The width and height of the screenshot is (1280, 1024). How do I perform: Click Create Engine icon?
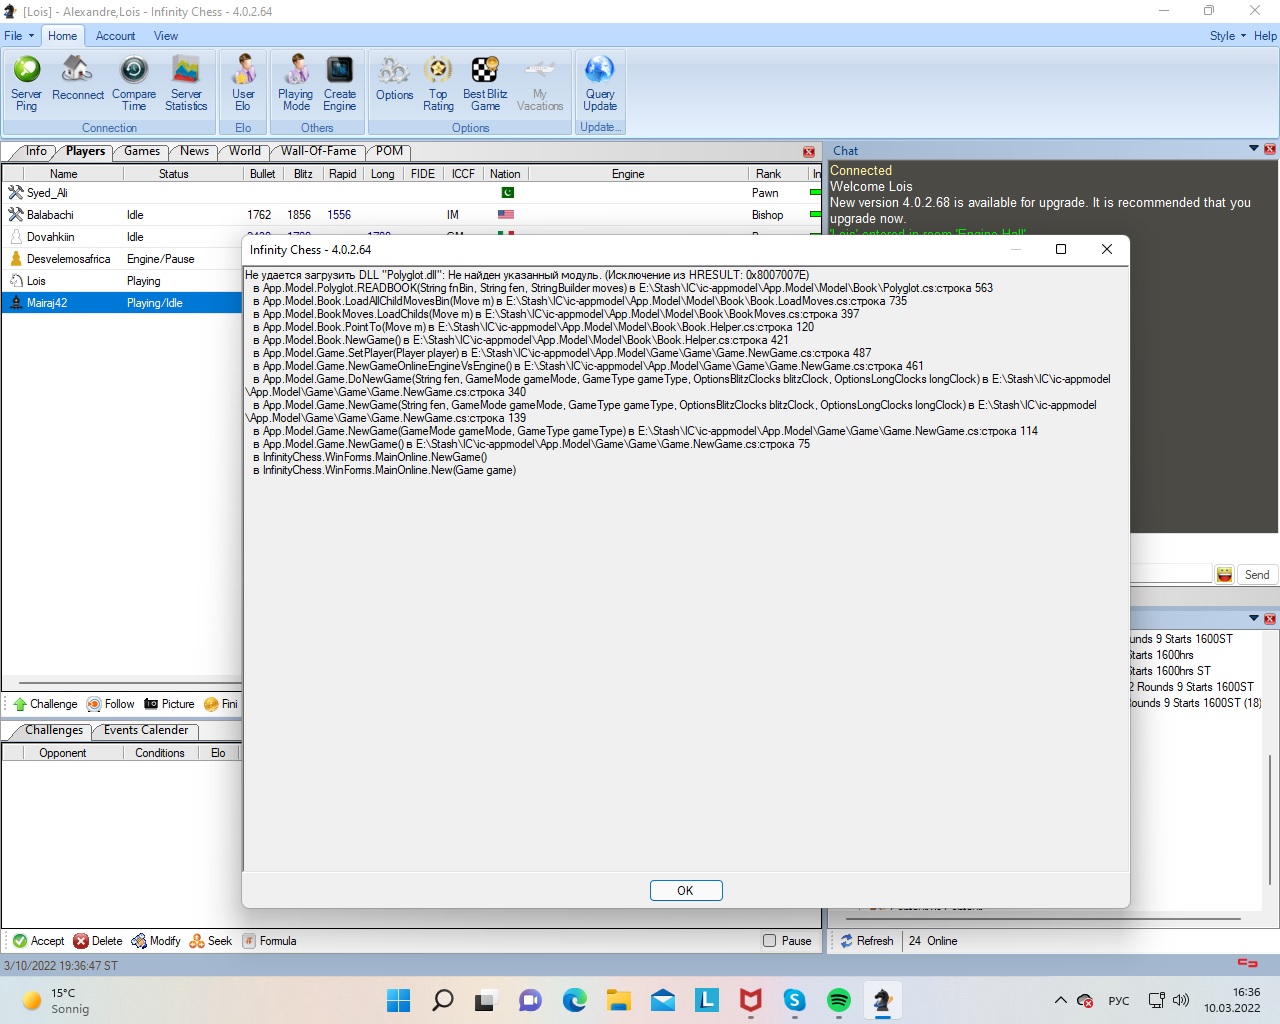click(x=340, y=82)
